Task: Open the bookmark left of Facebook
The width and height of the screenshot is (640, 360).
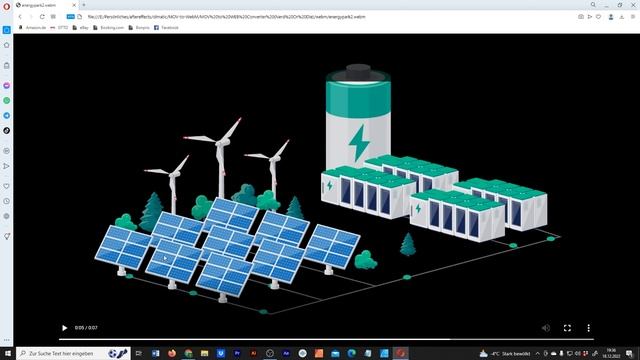Action: 139,28
